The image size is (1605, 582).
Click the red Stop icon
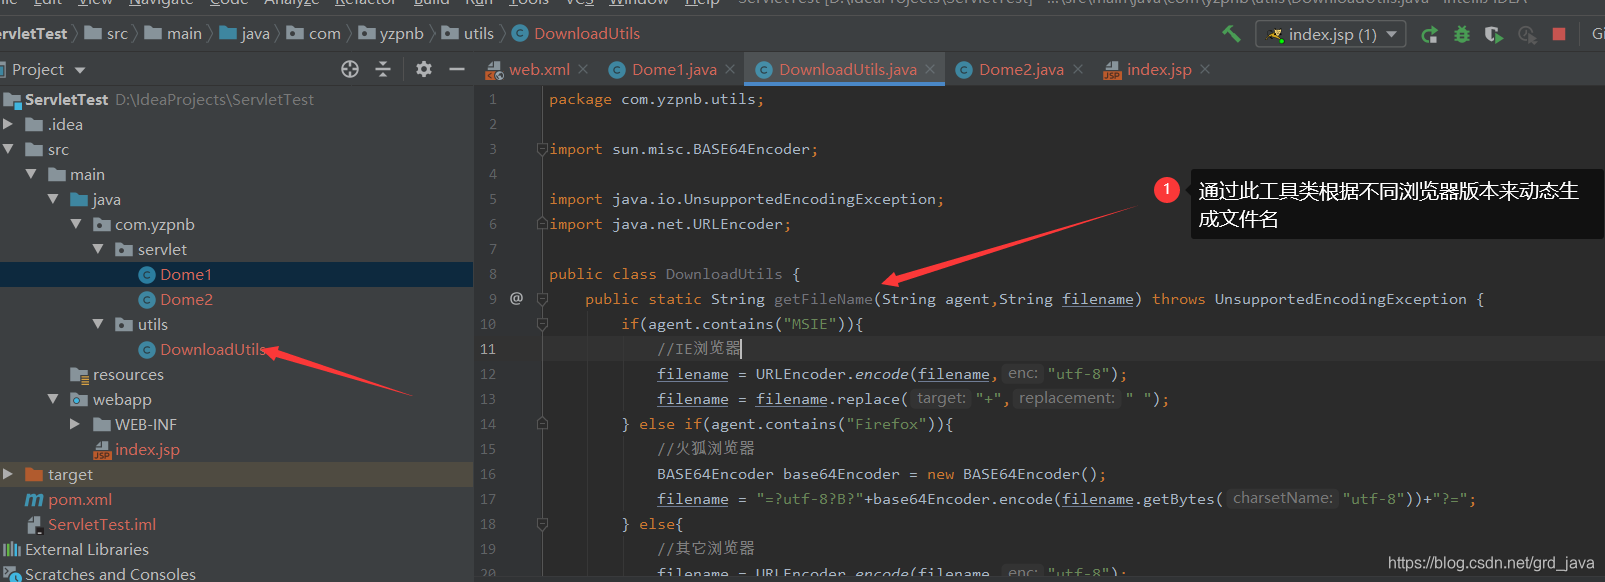pyautogui.click(x=1558, y=34)
